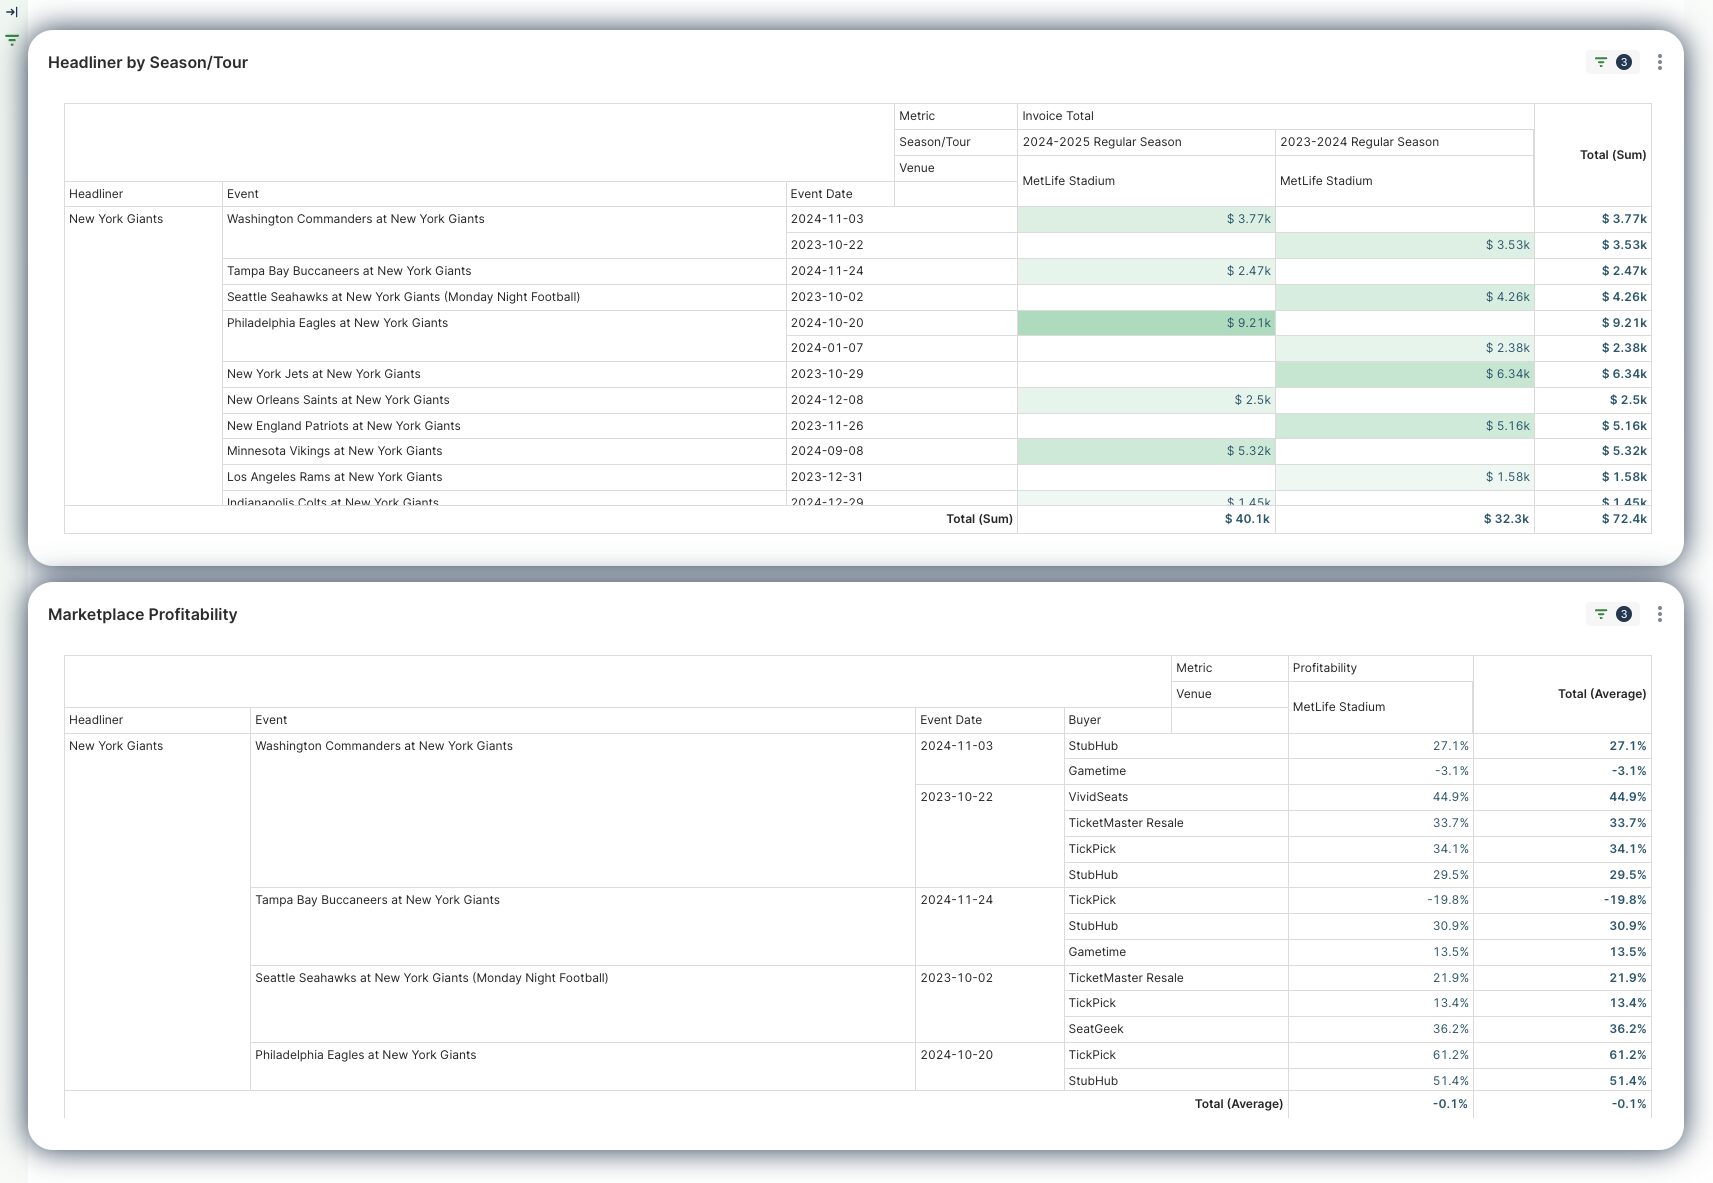This screenshot has width=1713, height=1183.
Task: Click the Total (Sum) column header
Action: point(1612,155)
